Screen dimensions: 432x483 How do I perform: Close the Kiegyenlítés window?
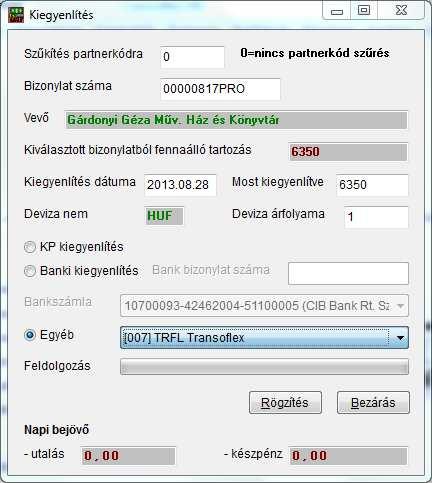coord(401,11)
